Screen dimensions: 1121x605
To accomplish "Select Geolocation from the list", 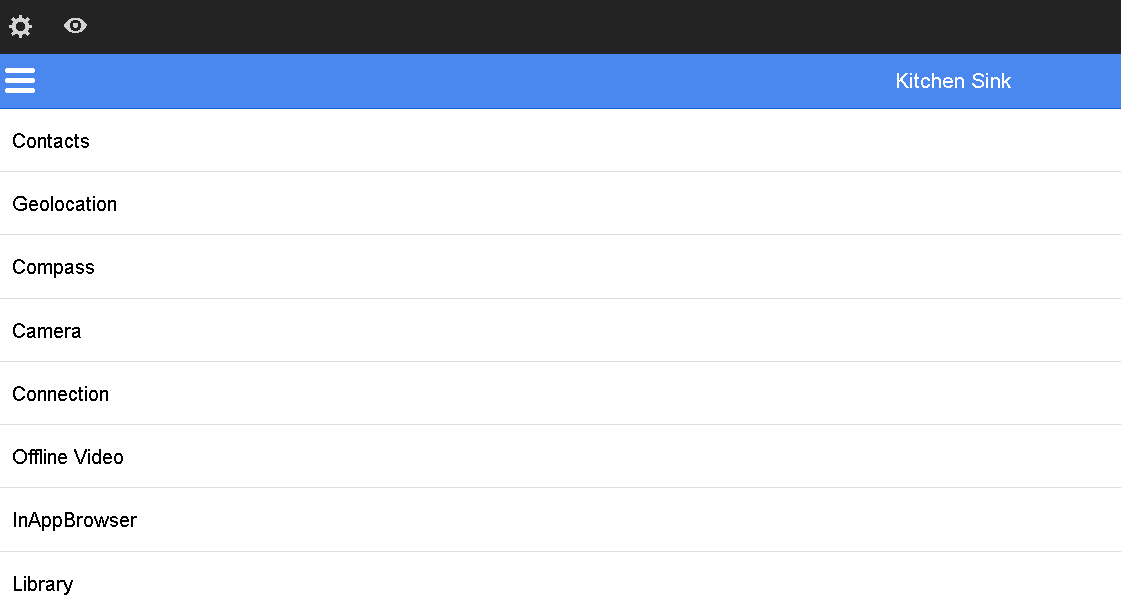I will (x=560, y=204).
